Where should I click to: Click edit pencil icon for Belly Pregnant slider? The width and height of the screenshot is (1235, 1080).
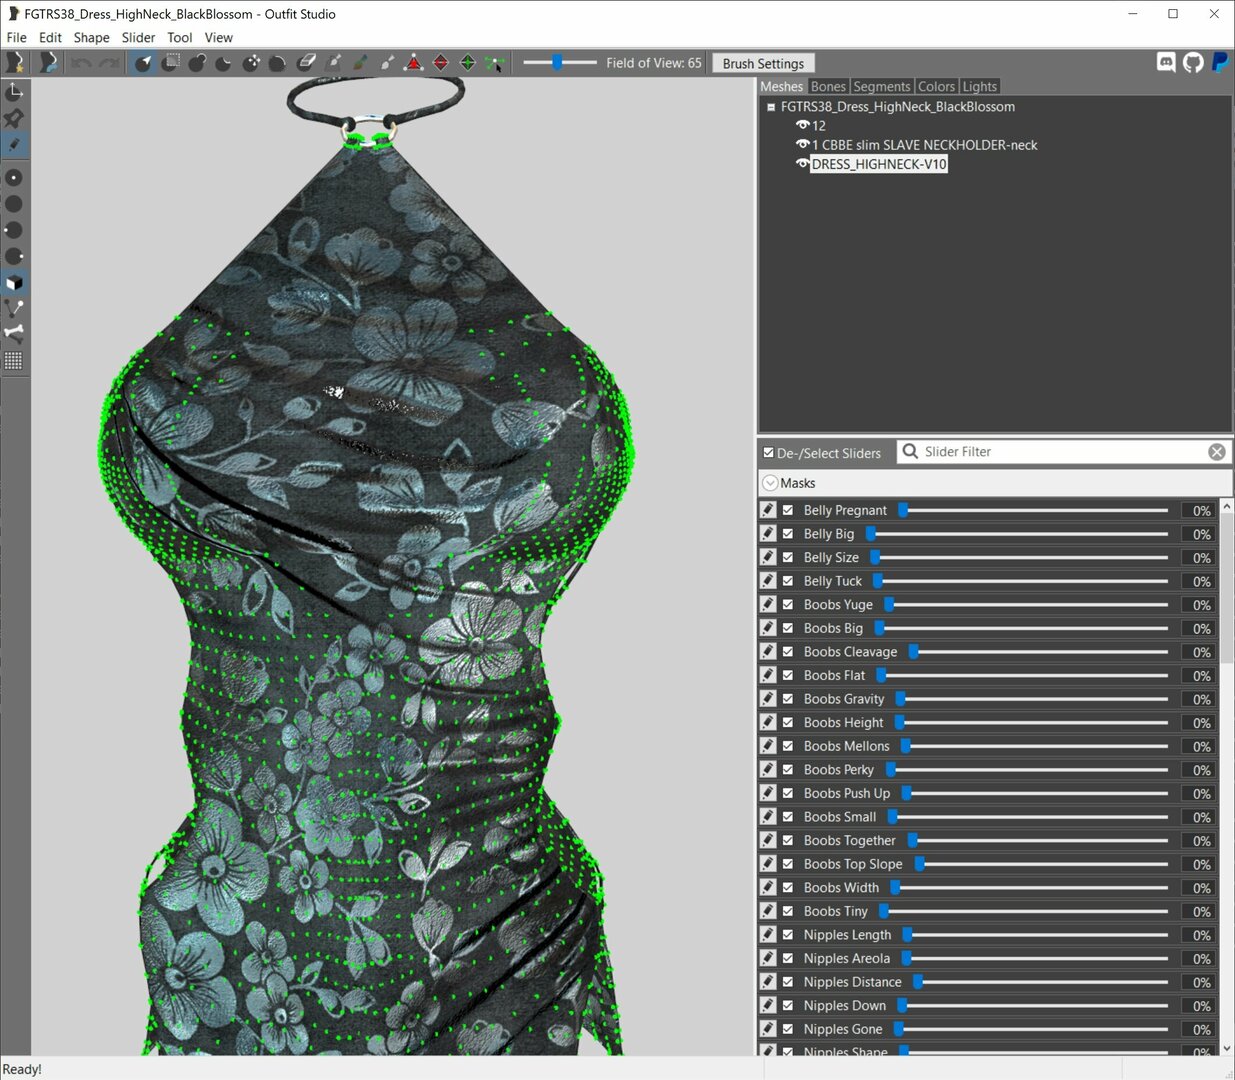pos(768,510)
